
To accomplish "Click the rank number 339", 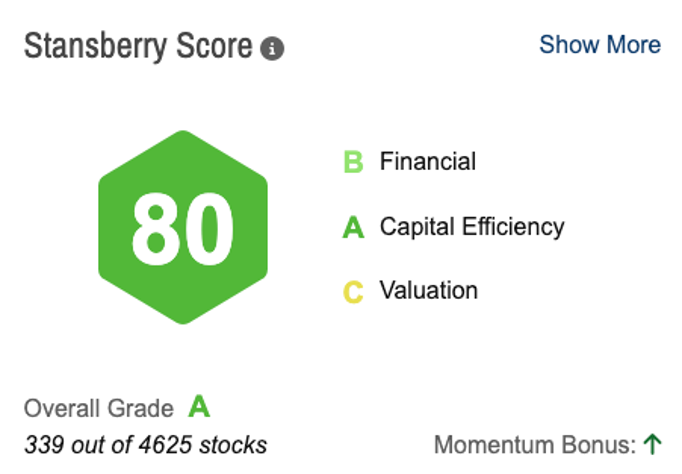I will point(45,444).
